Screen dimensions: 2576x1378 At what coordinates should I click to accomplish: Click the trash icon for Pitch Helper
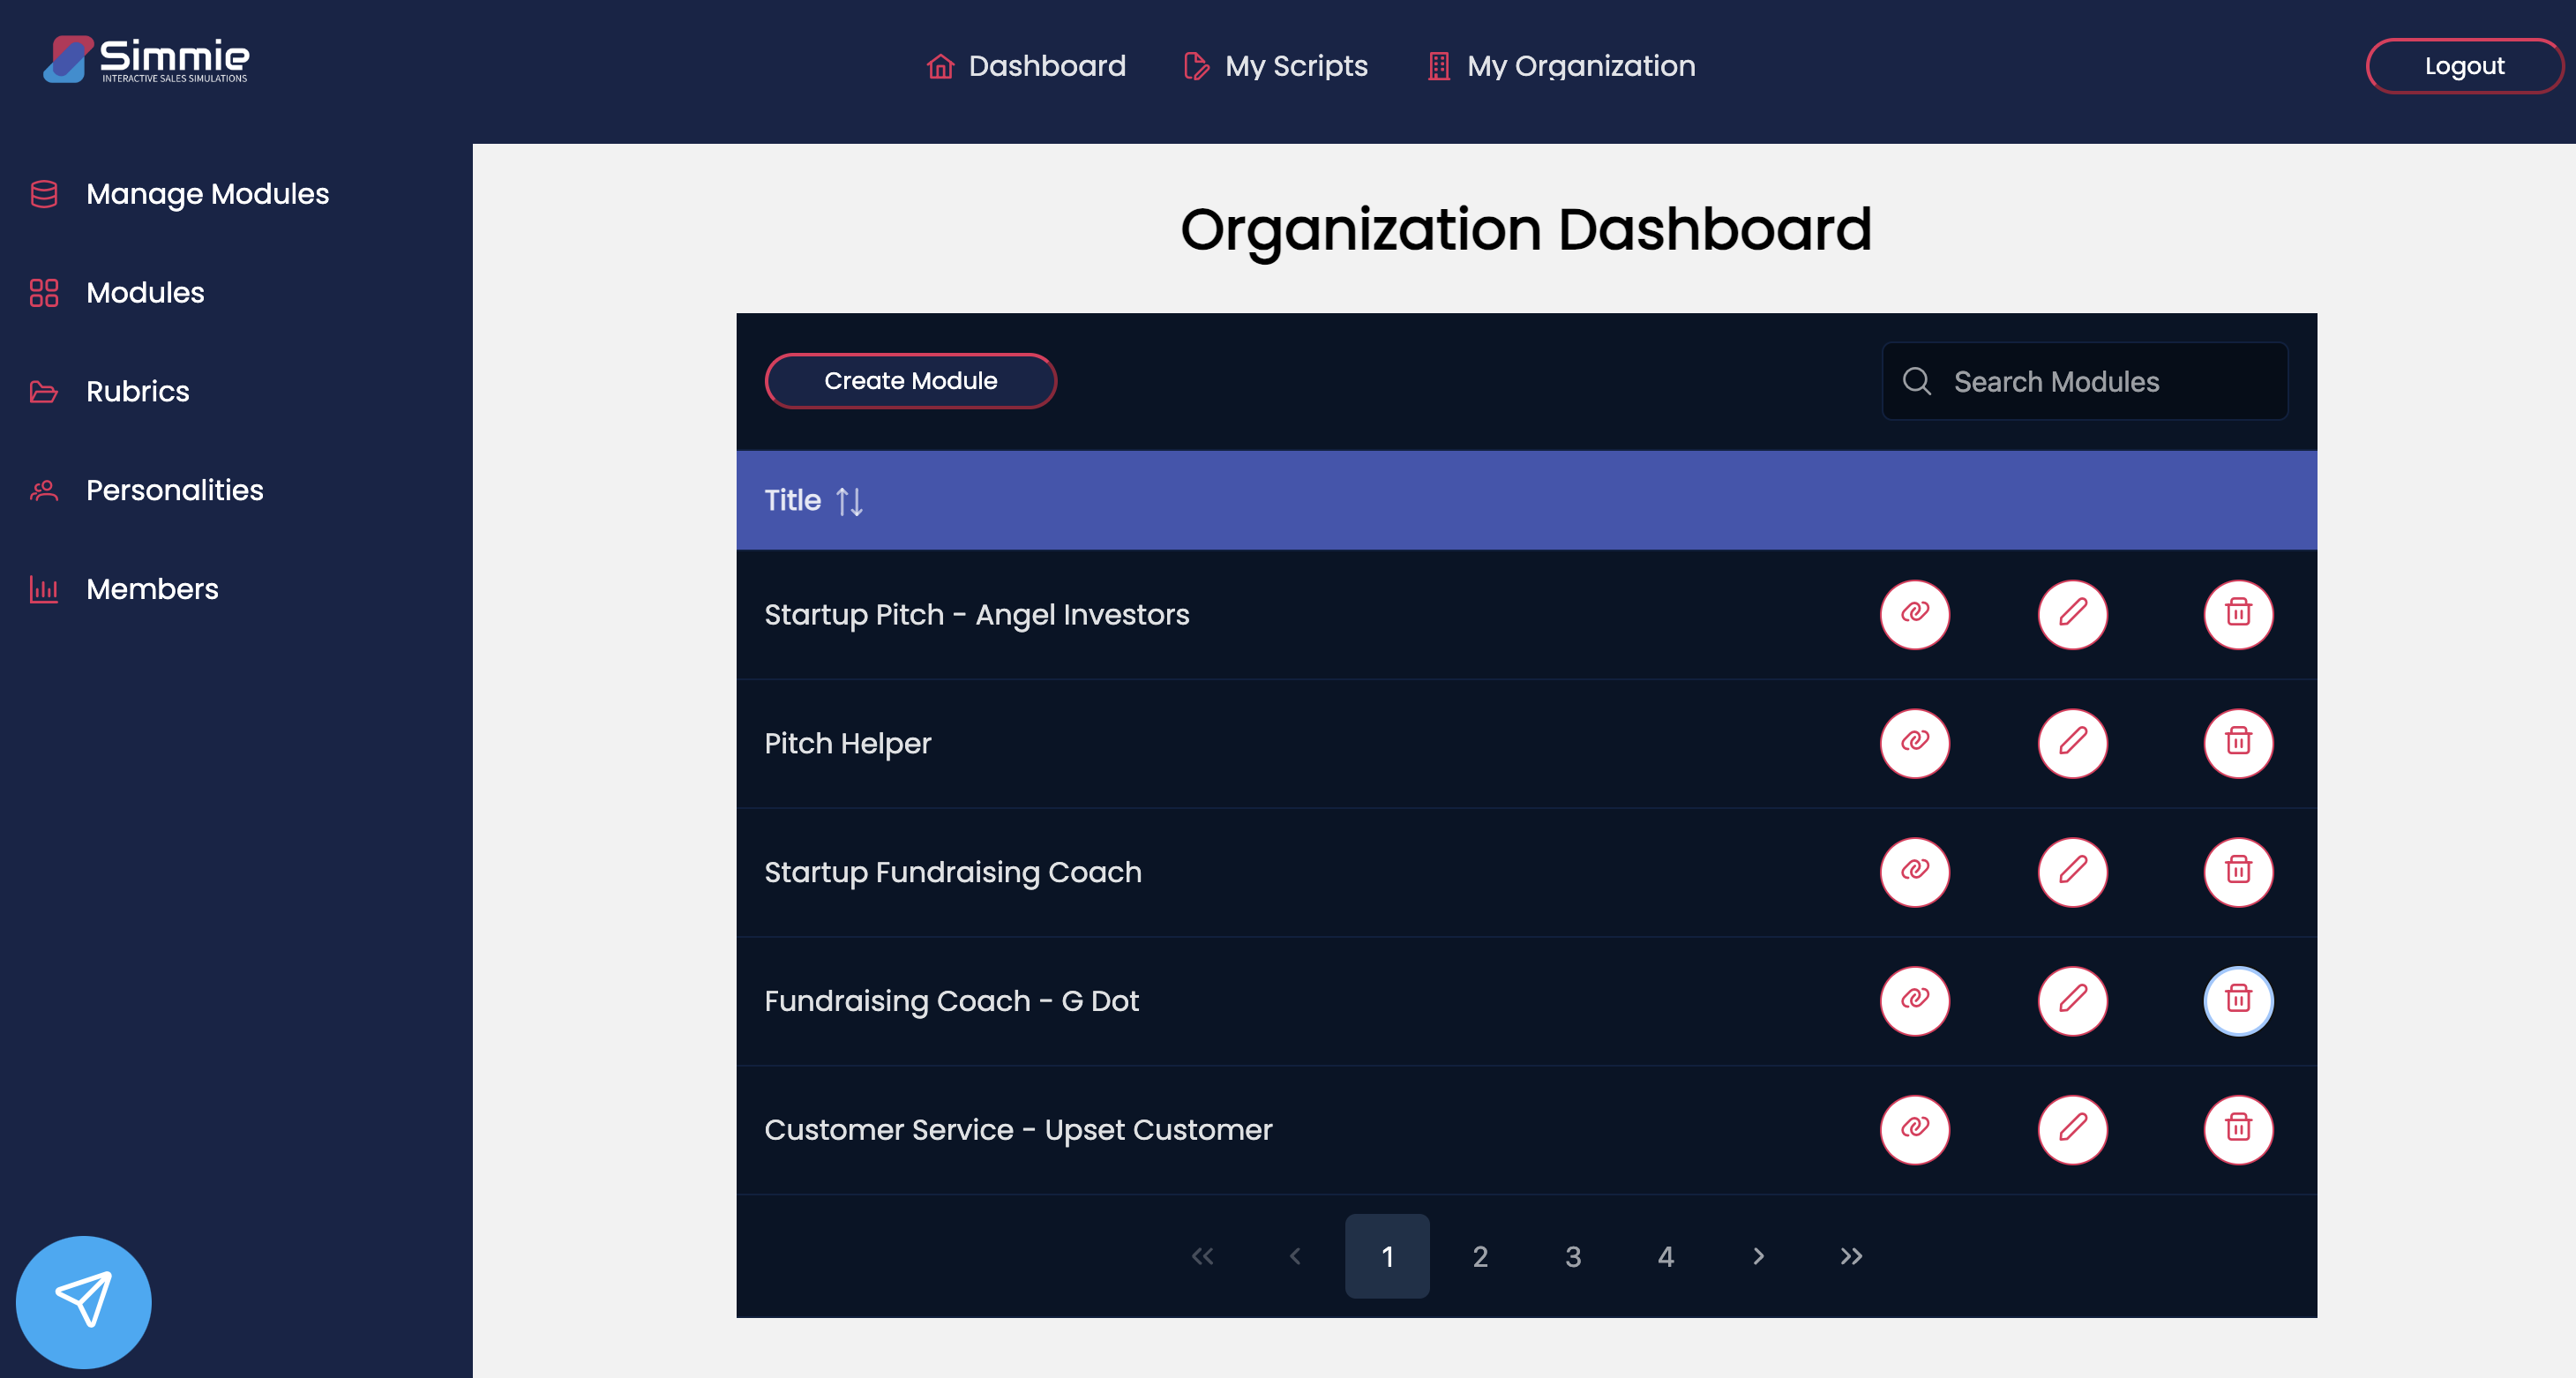[2237, 741]
